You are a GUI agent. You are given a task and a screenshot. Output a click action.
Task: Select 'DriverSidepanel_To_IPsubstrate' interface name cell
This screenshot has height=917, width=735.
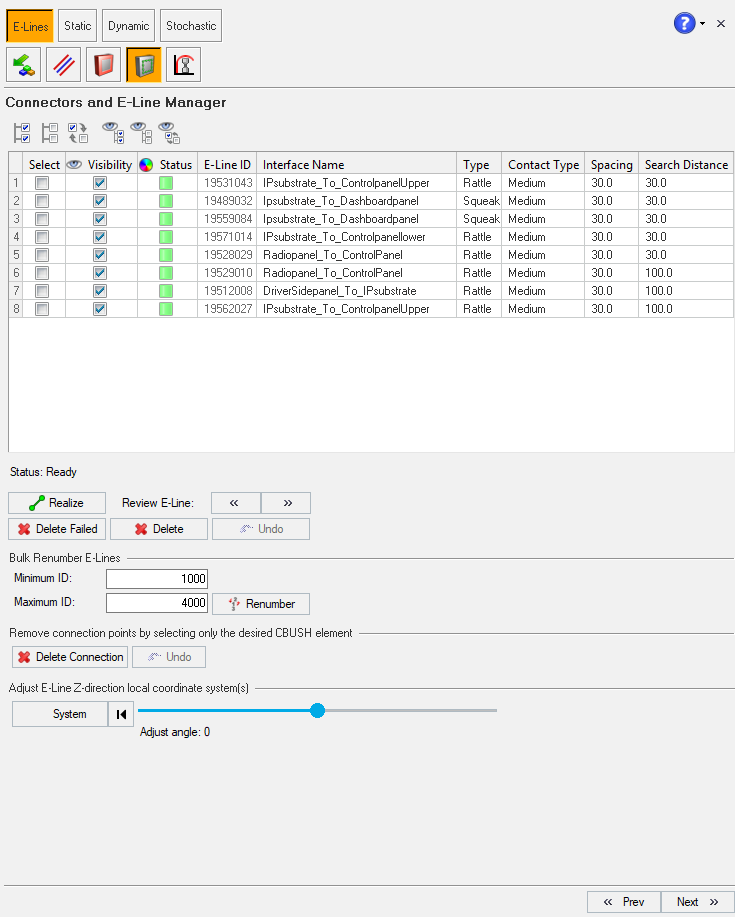coord(357,291)
